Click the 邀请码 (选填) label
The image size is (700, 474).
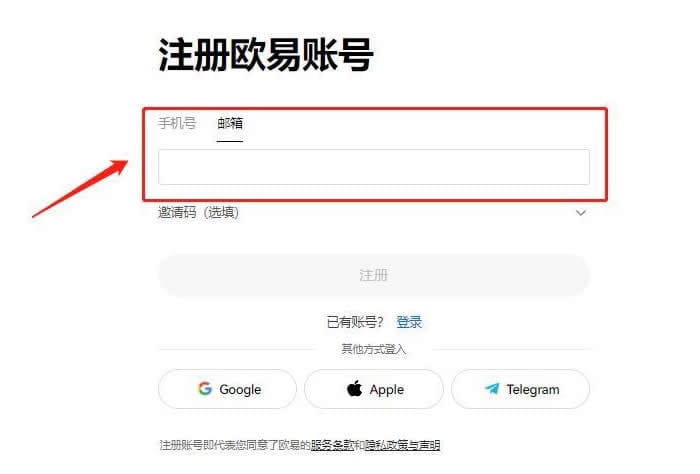coord(198,212)
